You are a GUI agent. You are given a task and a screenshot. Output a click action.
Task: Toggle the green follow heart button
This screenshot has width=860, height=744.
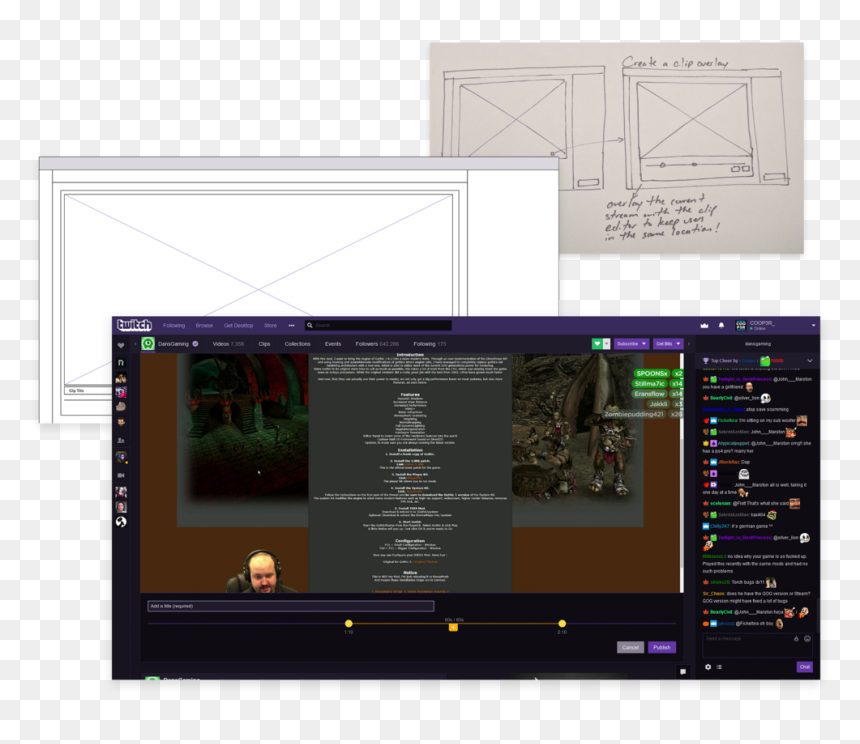coord(597,344)
